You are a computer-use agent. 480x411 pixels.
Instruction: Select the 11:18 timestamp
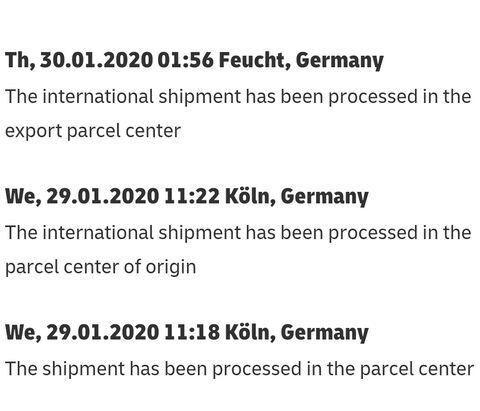[192, 332]
